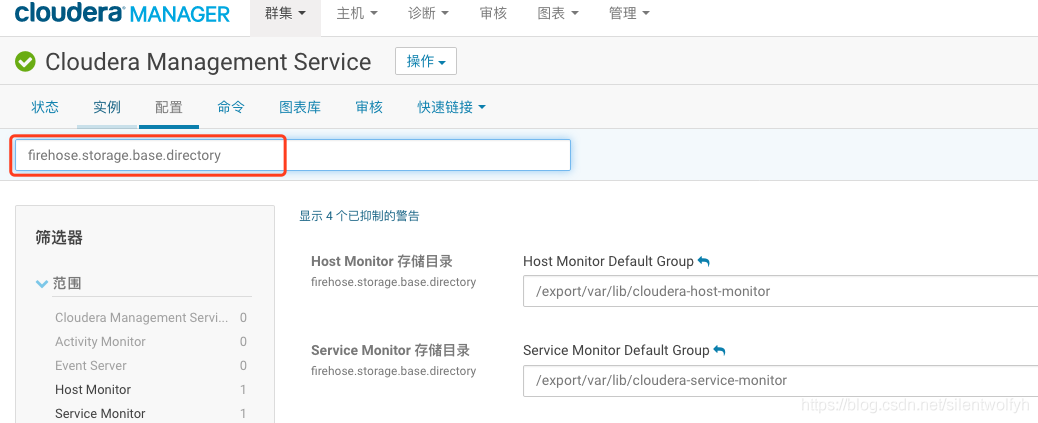Image resolution: width=1038 pixels, height=423 pixels.
Task: Open the 群集 dropdown menu
Action: coord(285,14)
